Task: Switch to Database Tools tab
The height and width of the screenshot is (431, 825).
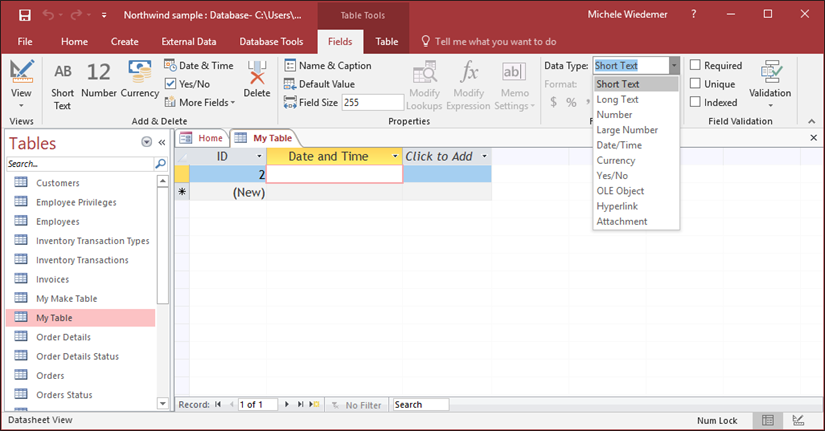Action: pyautogui.click(x=271, y=42)
